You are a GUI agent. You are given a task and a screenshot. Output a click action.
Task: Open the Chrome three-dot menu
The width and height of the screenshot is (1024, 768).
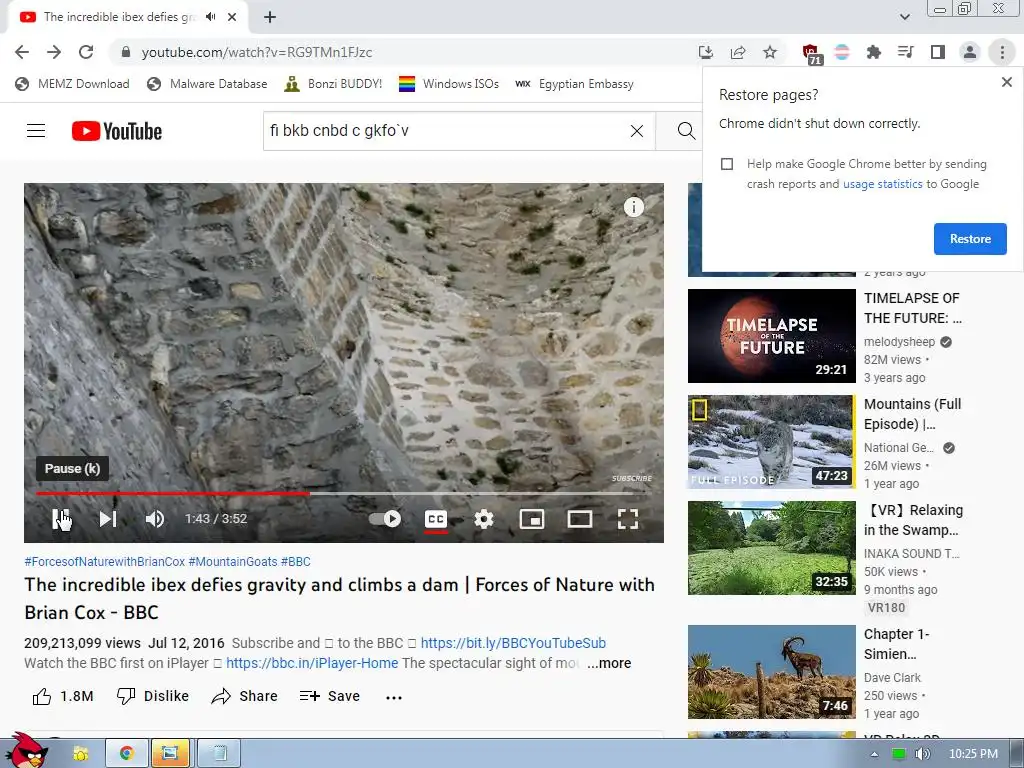pyautogui.click(x=1002, y=52)
